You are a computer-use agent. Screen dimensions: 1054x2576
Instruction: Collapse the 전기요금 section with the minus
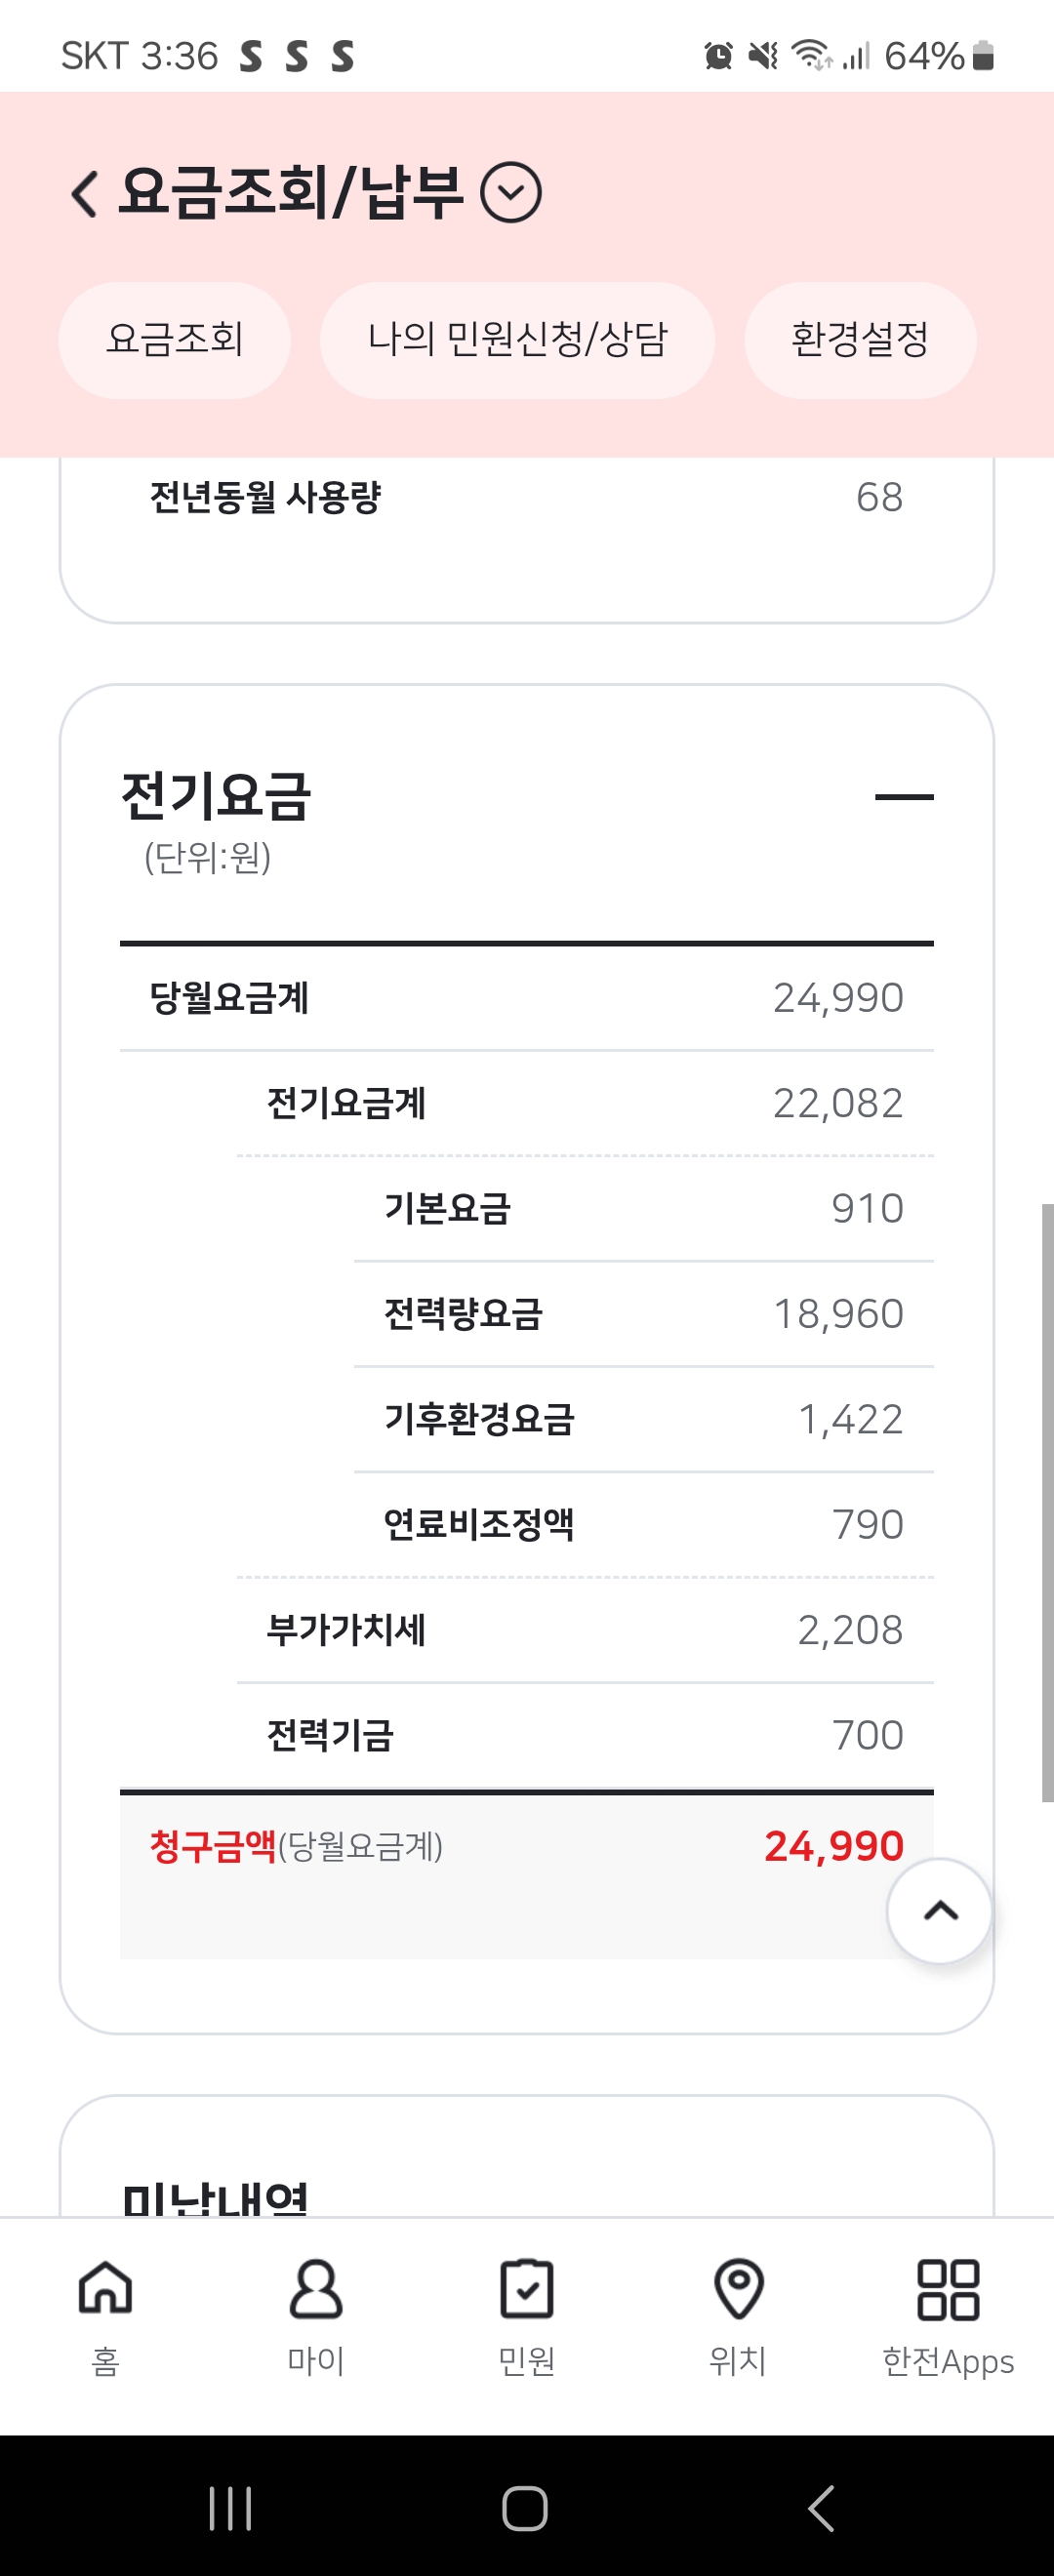(903, 797)
